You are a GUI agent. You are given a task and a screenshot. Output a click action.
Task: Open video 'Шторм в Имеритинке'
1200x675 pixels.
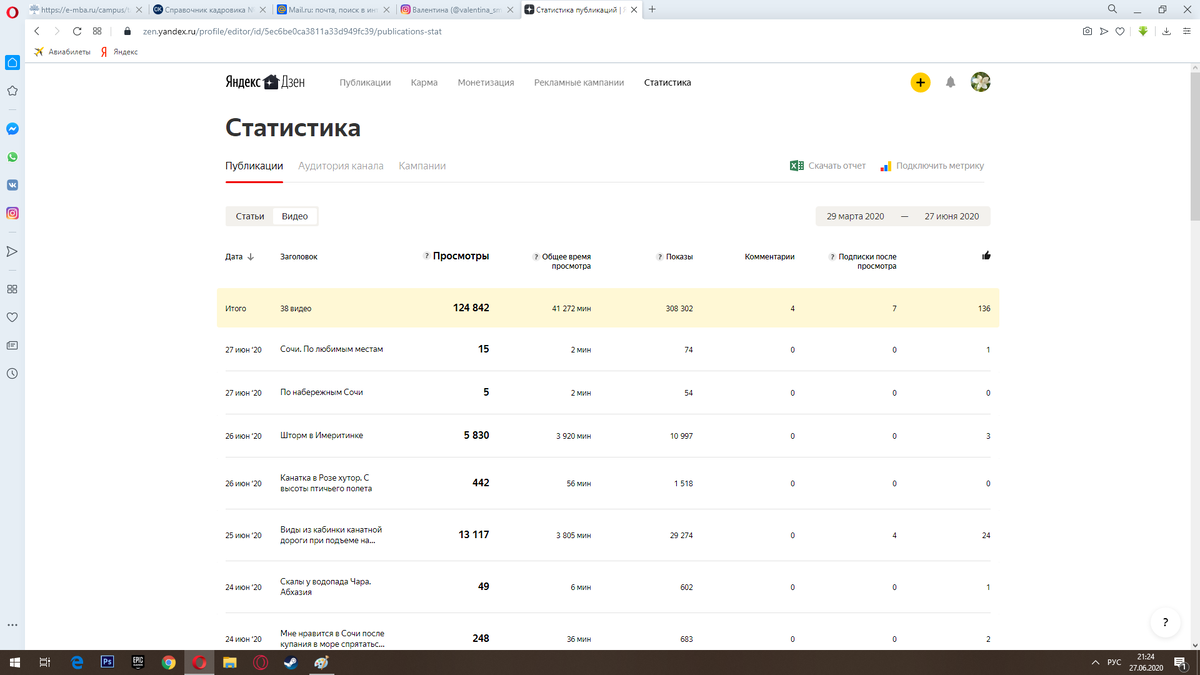point(321,436)
